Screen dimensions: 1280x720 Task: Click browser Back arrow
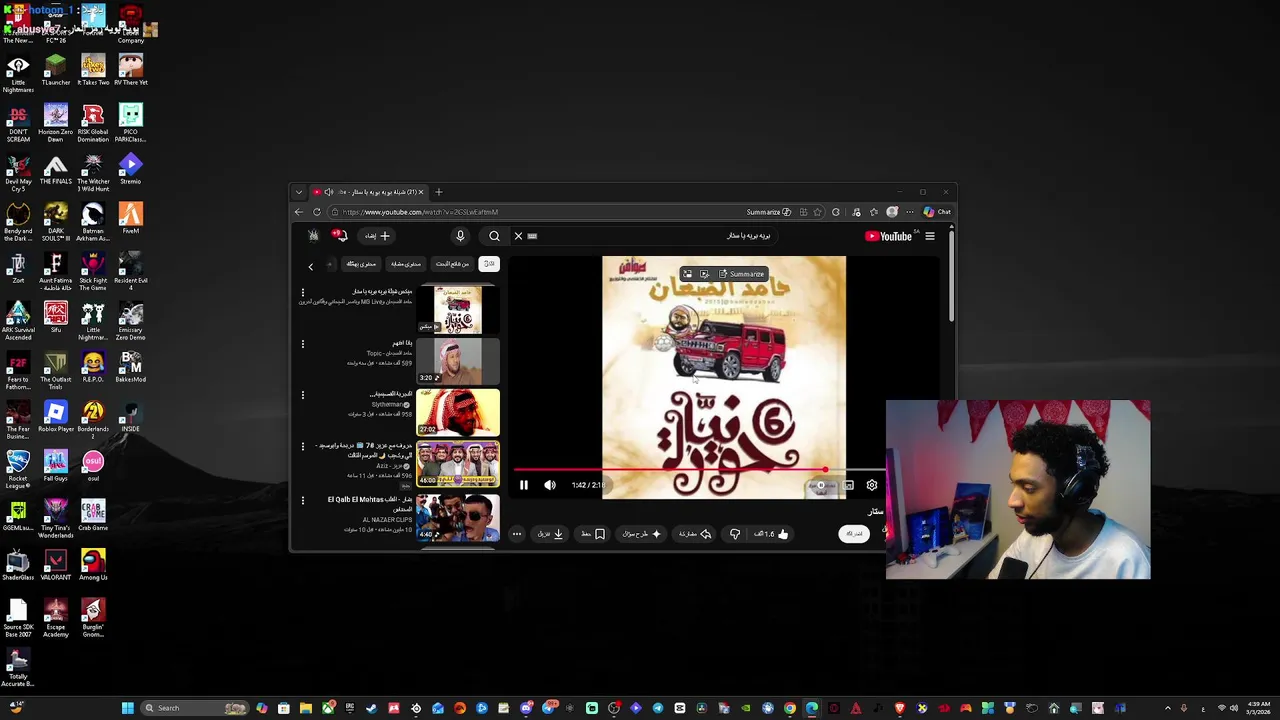pyautogui.click(x=298, y=212)
